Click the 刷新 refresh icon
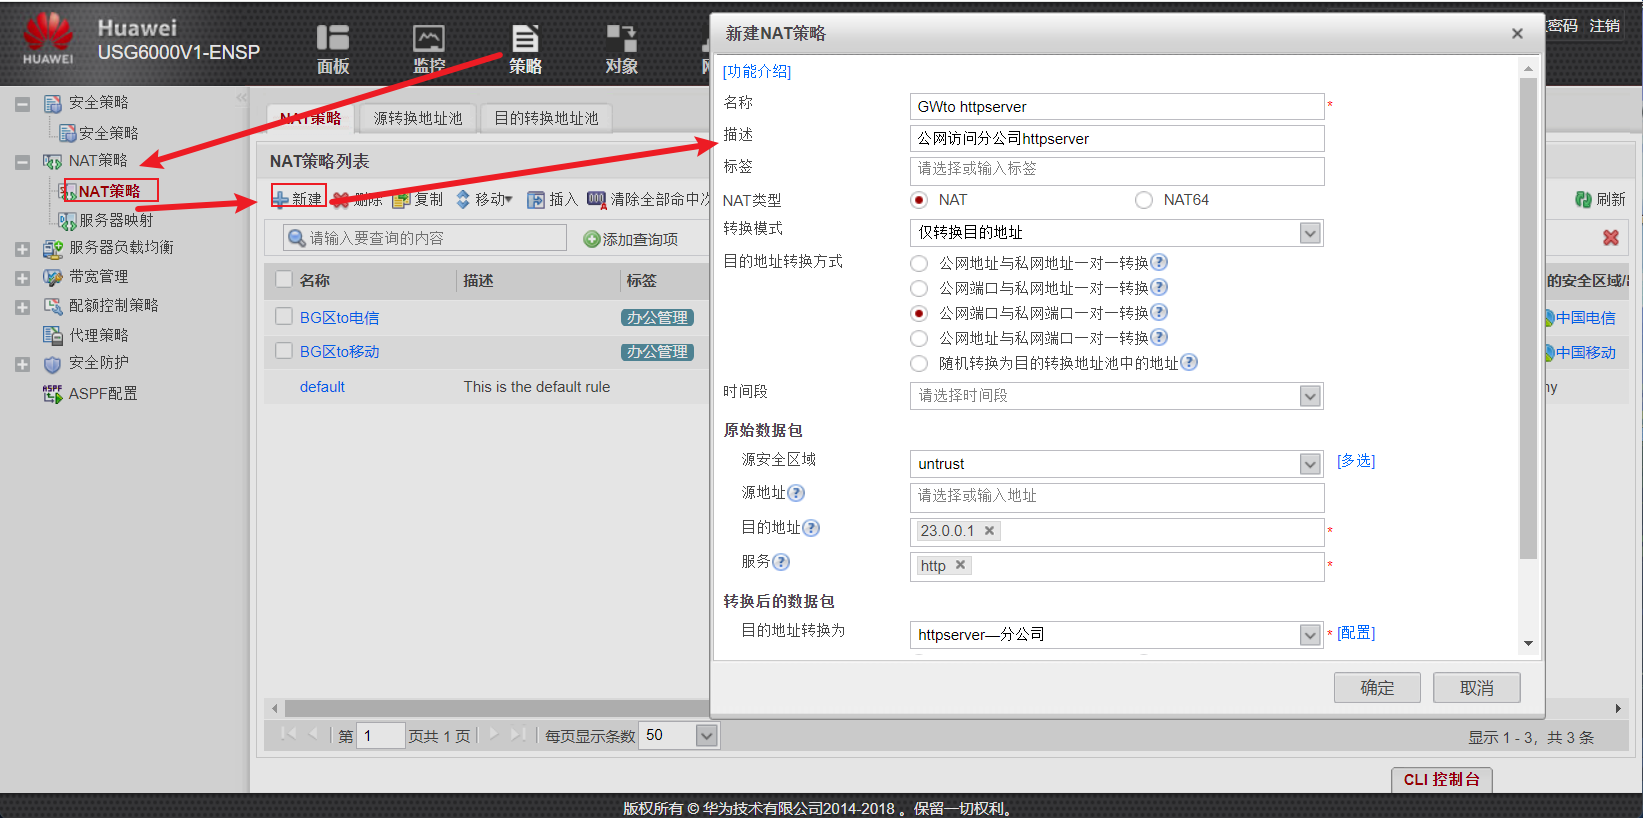Screen dimensions: 1643x818 coord(1583,199)
